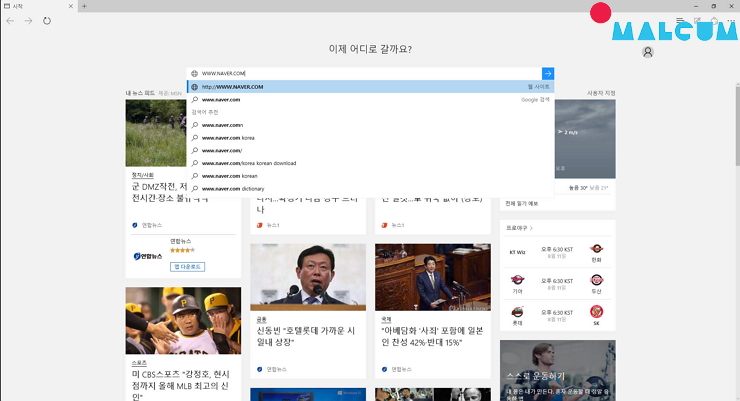Open the Pirates baseball players photo
Screen dimensions: 740x401
[183, 321]
